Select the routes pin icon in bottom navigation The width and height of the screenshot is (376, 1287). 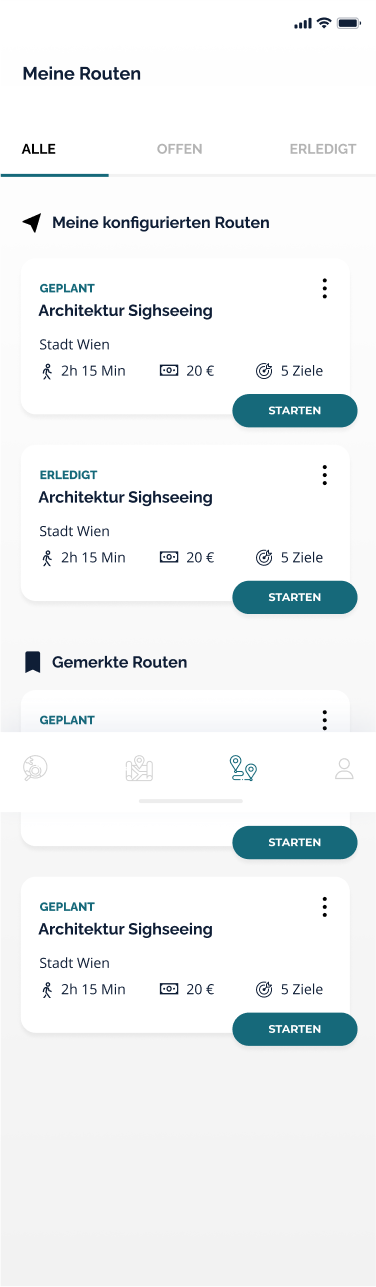[243, 768]
